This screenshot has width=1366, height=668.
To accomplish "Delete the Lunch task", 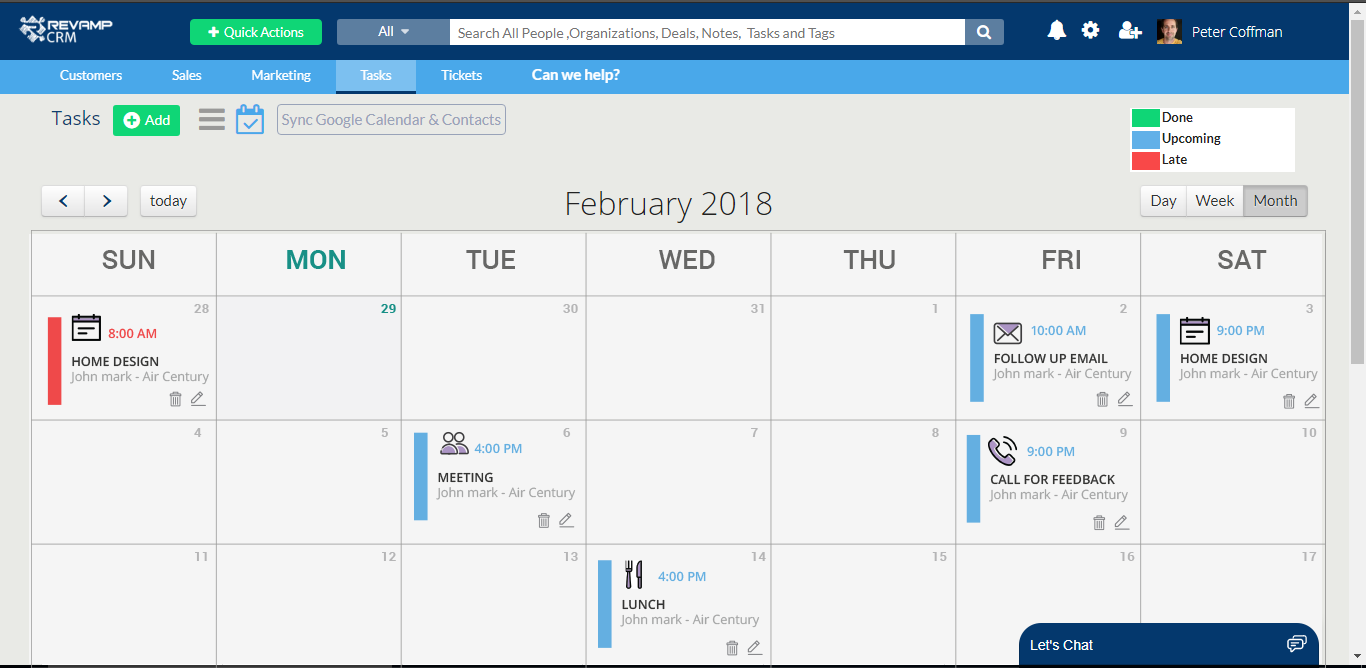I will [732, 647].
